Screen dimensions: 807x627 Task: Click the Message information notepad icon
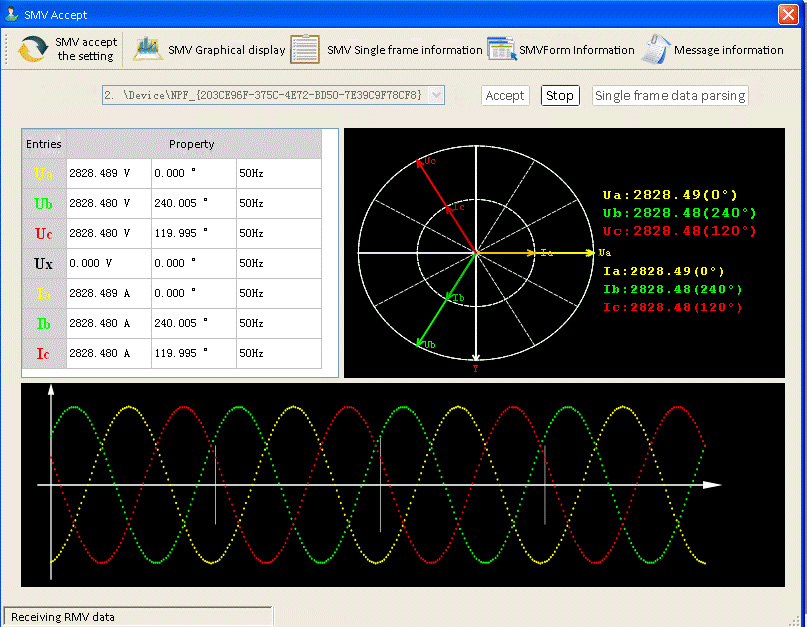point(655,49)
